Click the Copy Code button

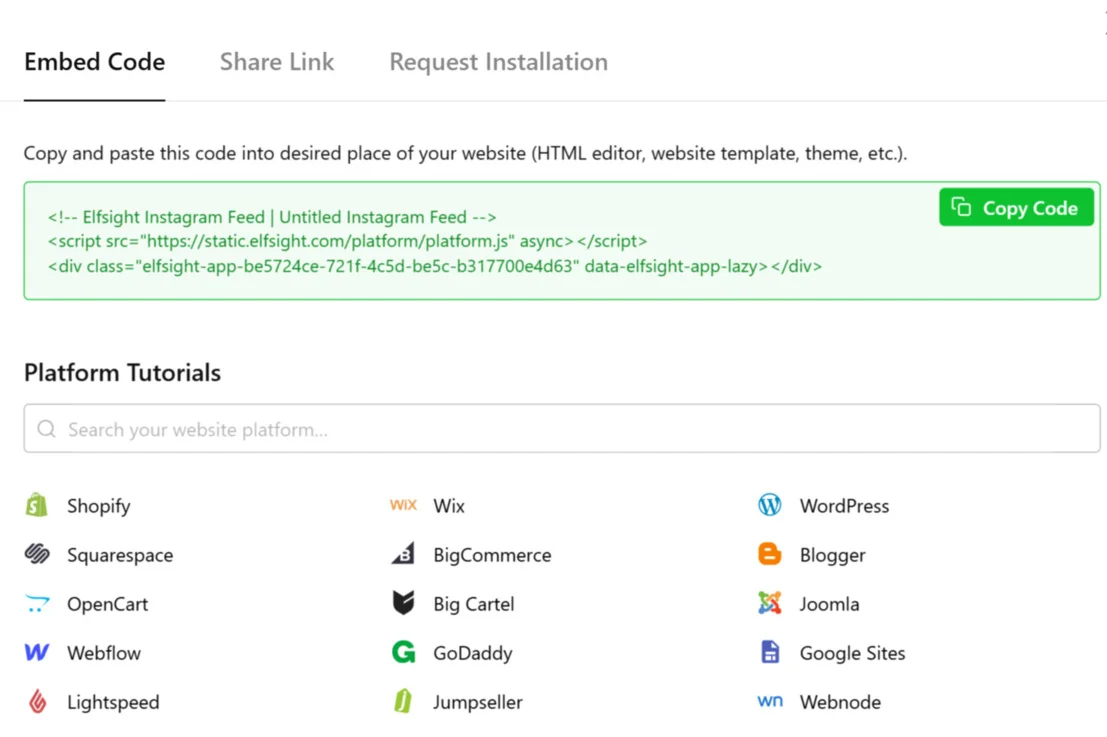pos(1016,208)
